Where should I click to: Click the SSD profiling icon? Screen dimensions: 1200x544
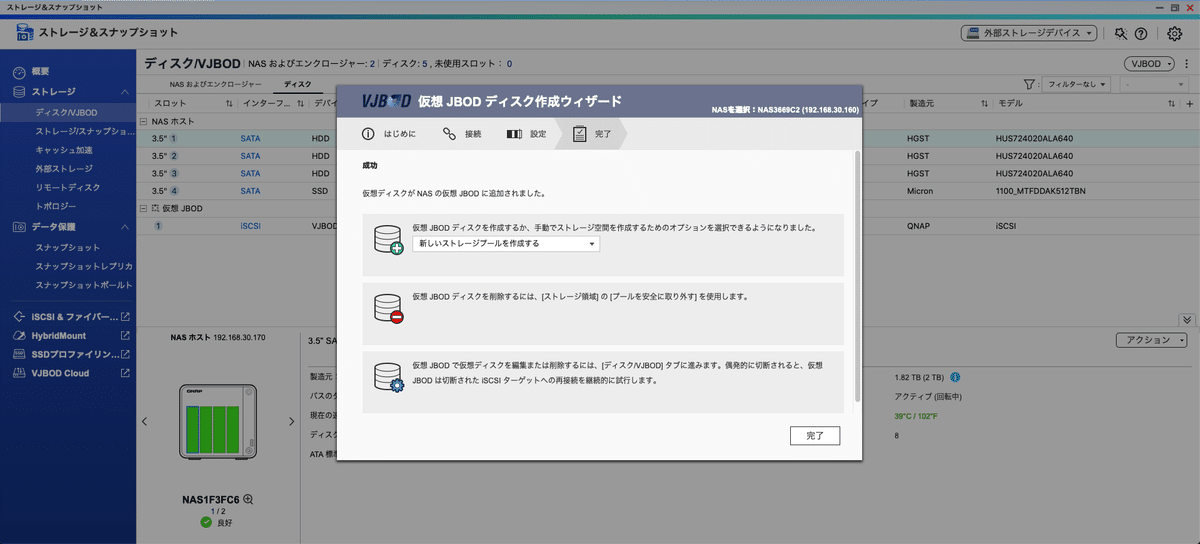(19, 354)
